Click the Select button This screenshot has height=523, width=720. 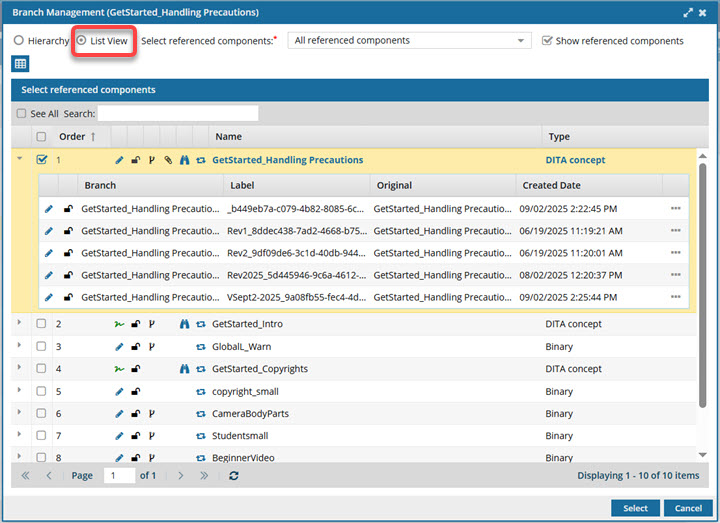click(x=635, y=508)
